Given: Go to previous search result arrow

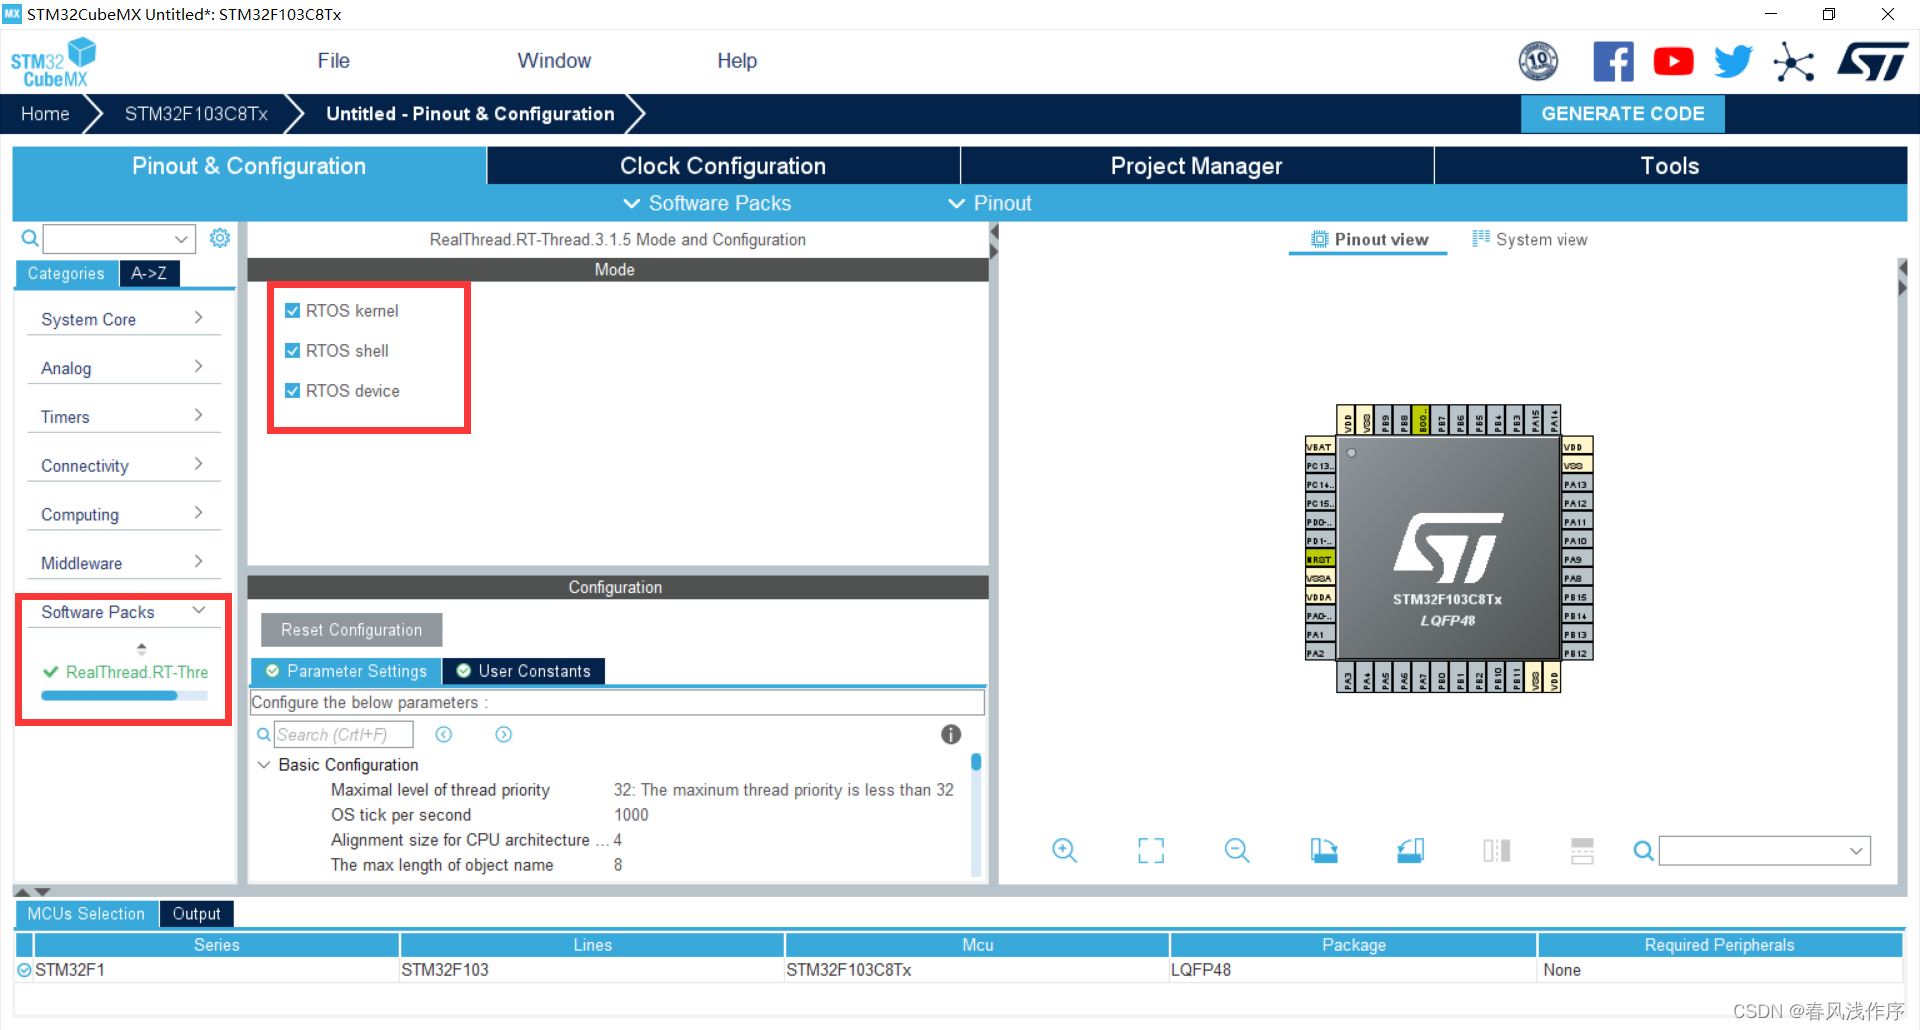Looking at the screenshot, I should point(444,735).
